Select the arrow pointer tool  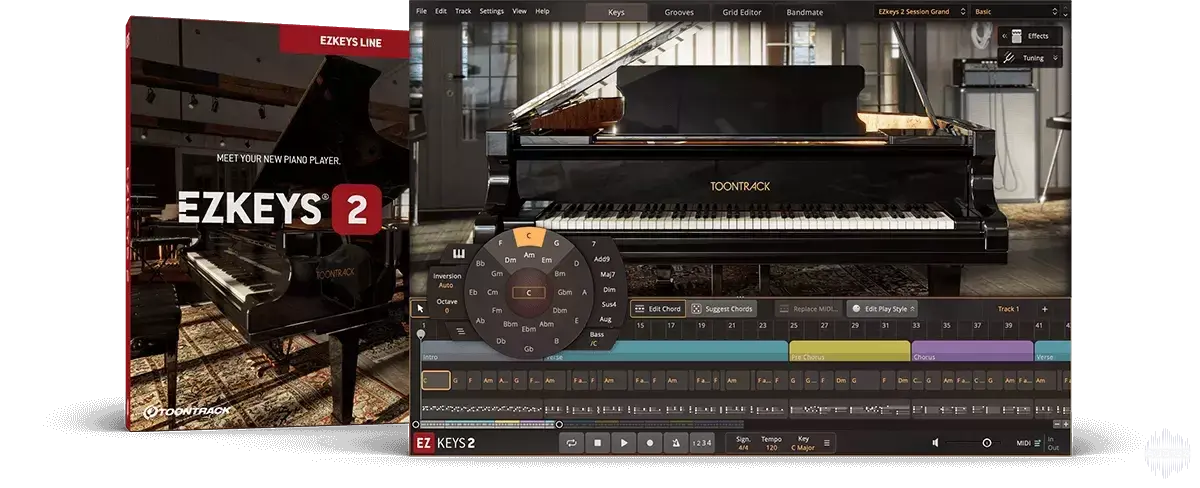421,309
